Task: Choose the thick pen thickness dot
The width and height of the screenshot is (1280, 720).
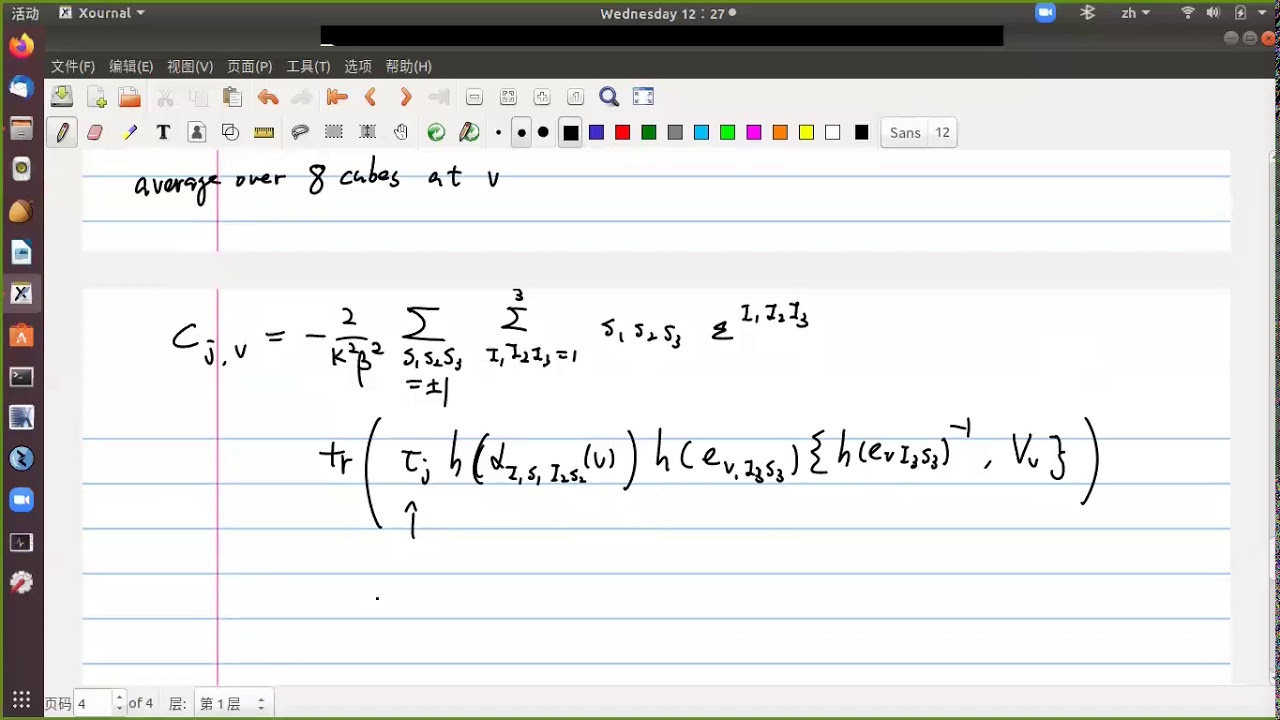Action: click(x=543, y=132)
